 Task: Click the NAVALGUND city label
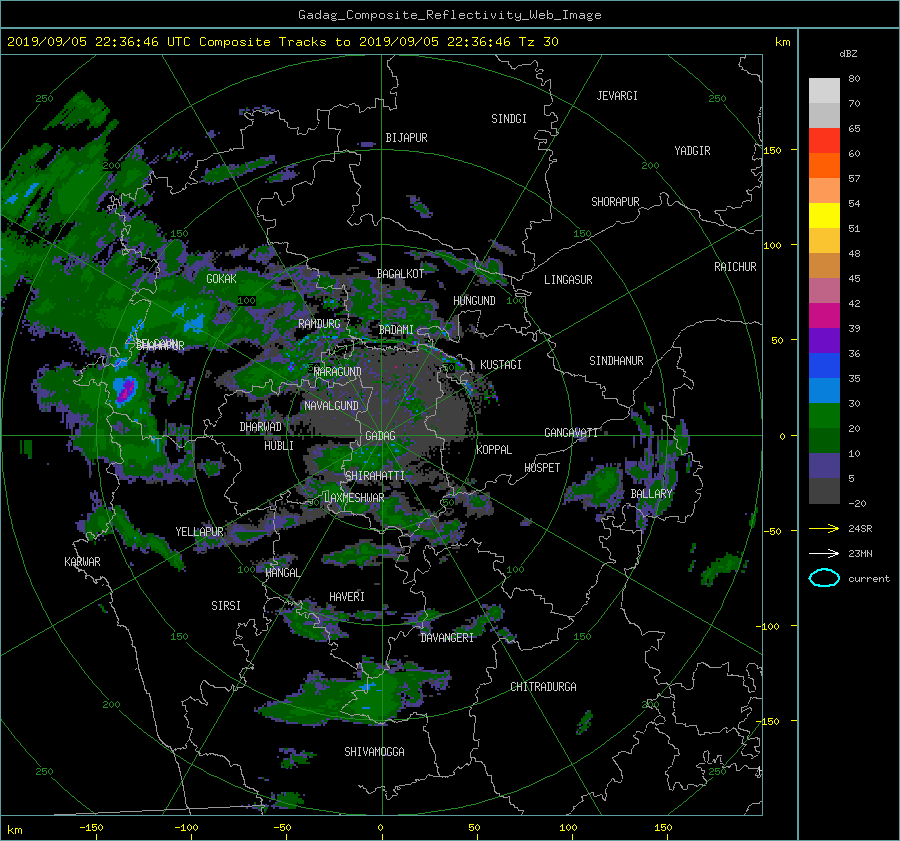331,406
